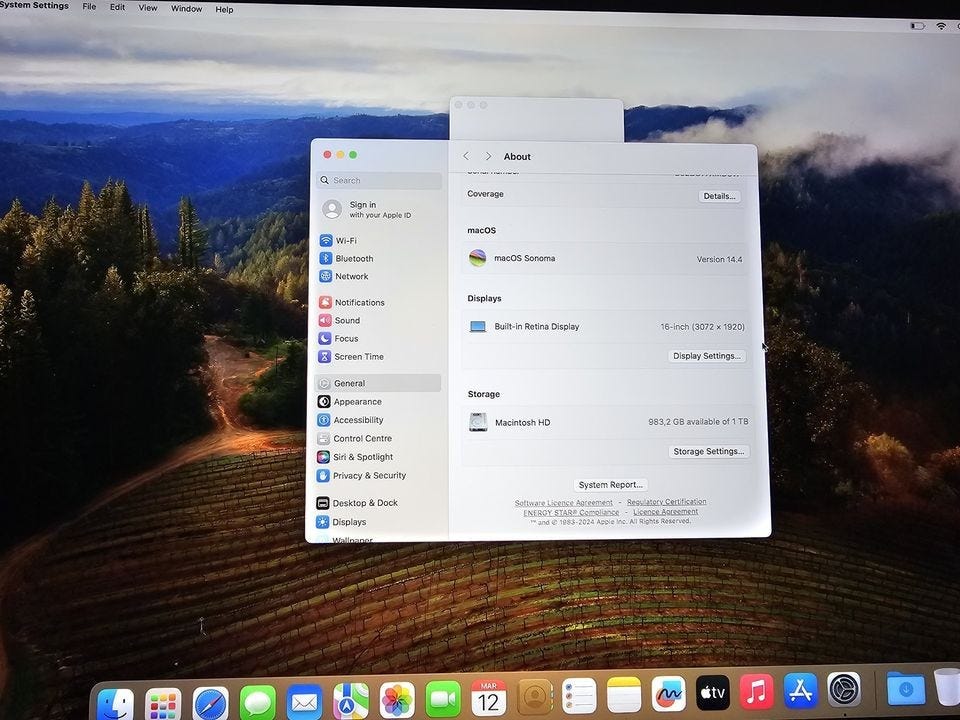
Task: Open the Edit menu
Action: pos(118,7)
